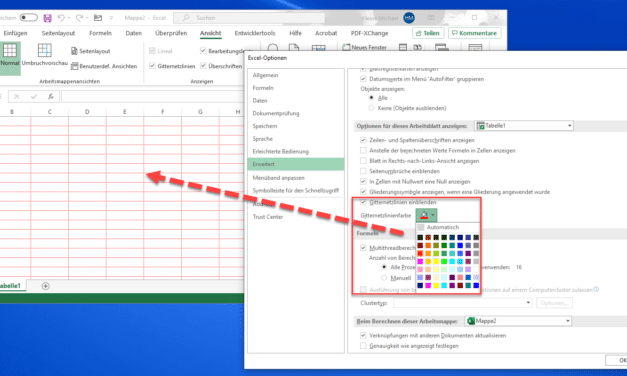Click the Undo arrow icon

(x=61, y=18)
